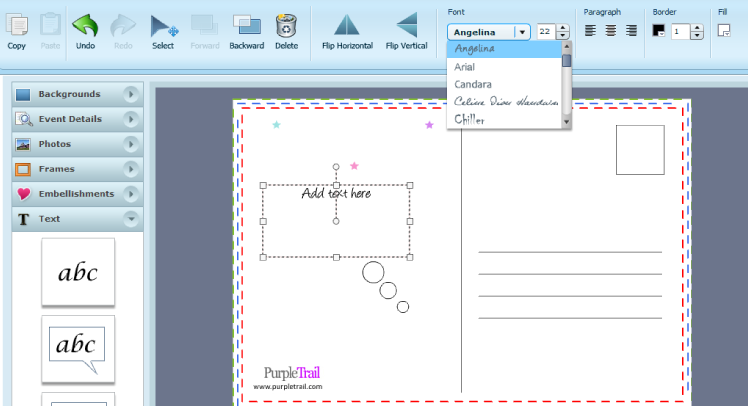Click the Event Details magnifier icon
The width and height of the screenshot is (748, 406).
point(23,119)
